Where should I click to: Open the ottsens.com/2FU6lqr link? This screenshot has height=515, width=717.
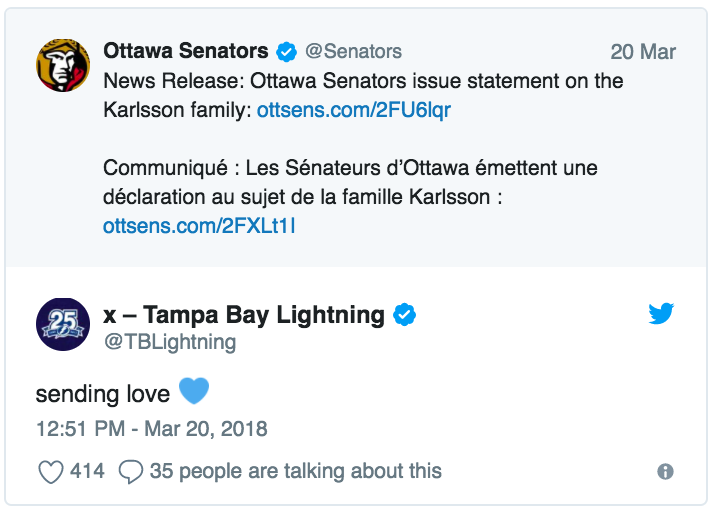353,110
